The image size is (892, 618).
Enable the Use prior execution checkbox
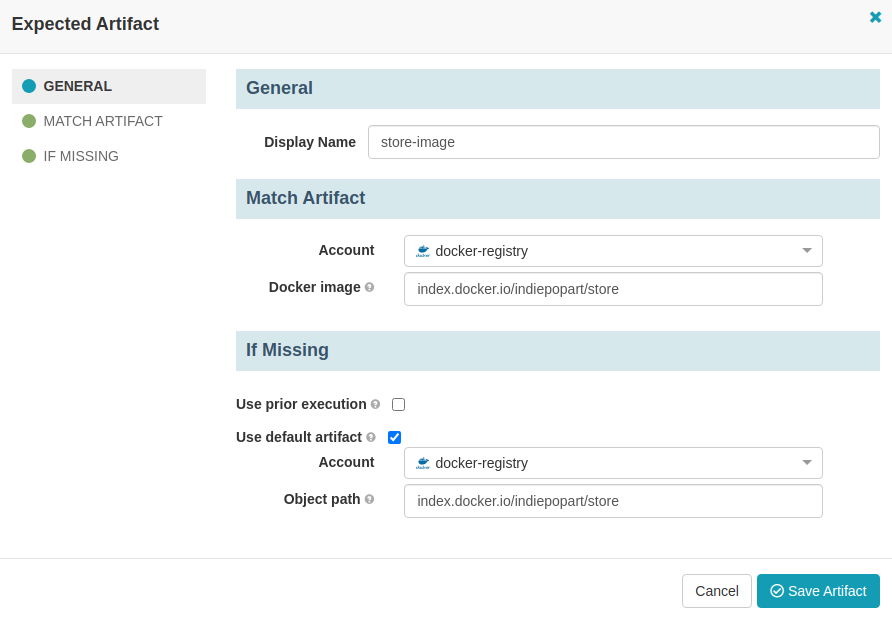(398, 405)
